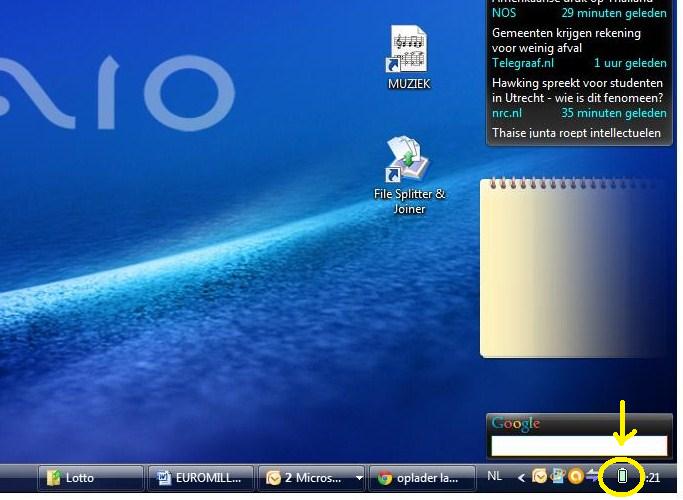This screenshot has height=500, width=683.
Task: Open headline Thaise junta roept intellectuelen
Action: pyautogui.click(x=576, y=133)
